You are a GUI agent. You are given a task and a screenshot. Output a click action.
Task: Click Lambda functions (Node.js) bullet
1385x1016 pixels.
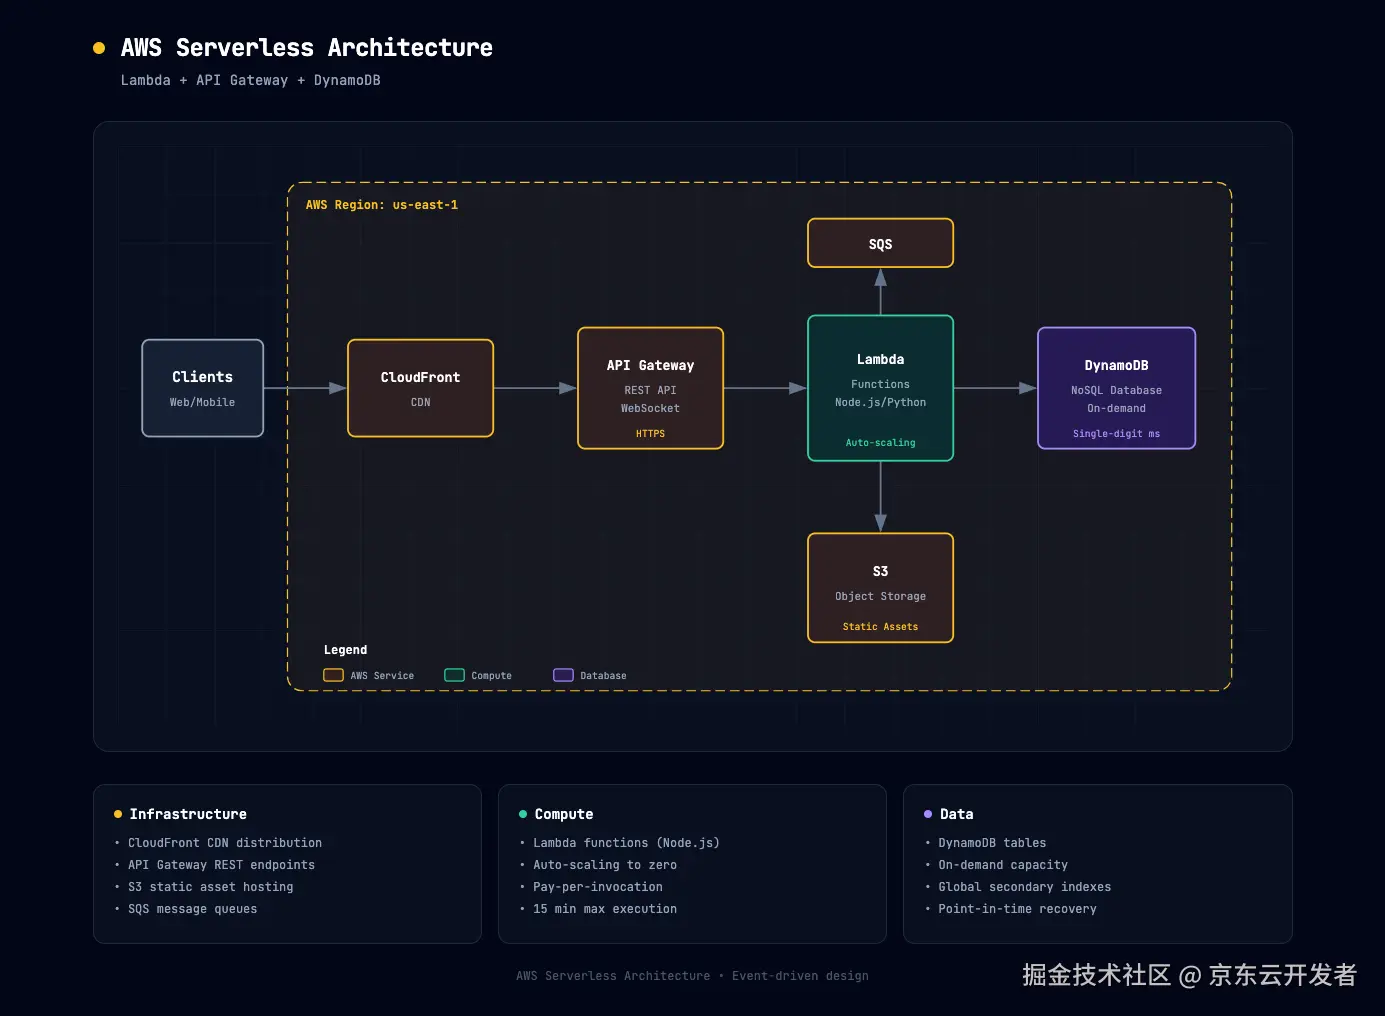pos(626,843)
